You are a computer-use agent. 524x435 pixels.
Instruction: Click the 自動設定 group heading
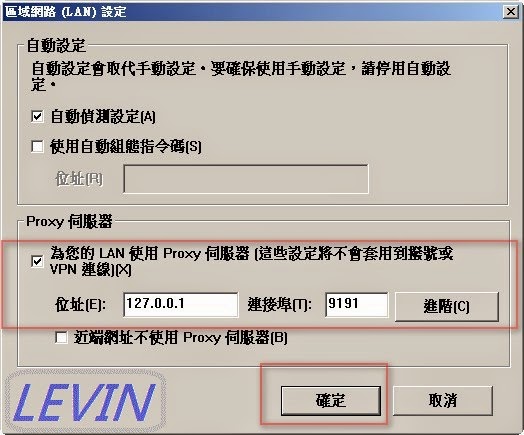56,45
